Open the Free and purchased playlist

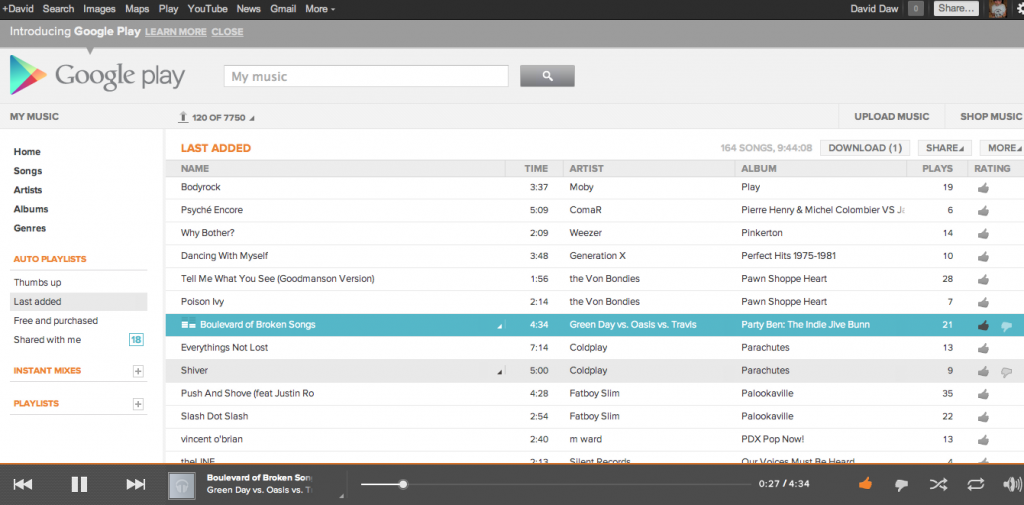click(x=56, y=321)
